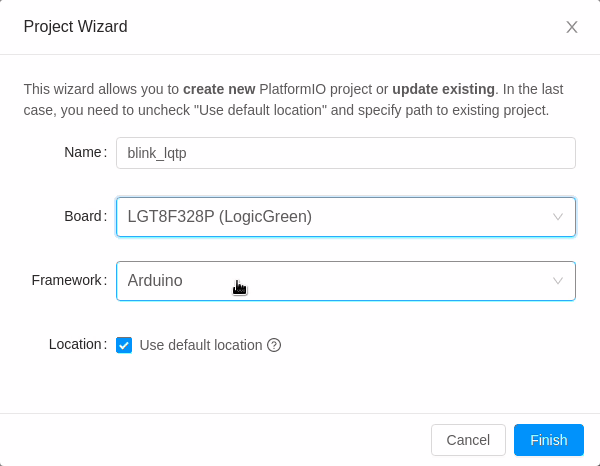Click the Name field label

(x=83, y=152)
